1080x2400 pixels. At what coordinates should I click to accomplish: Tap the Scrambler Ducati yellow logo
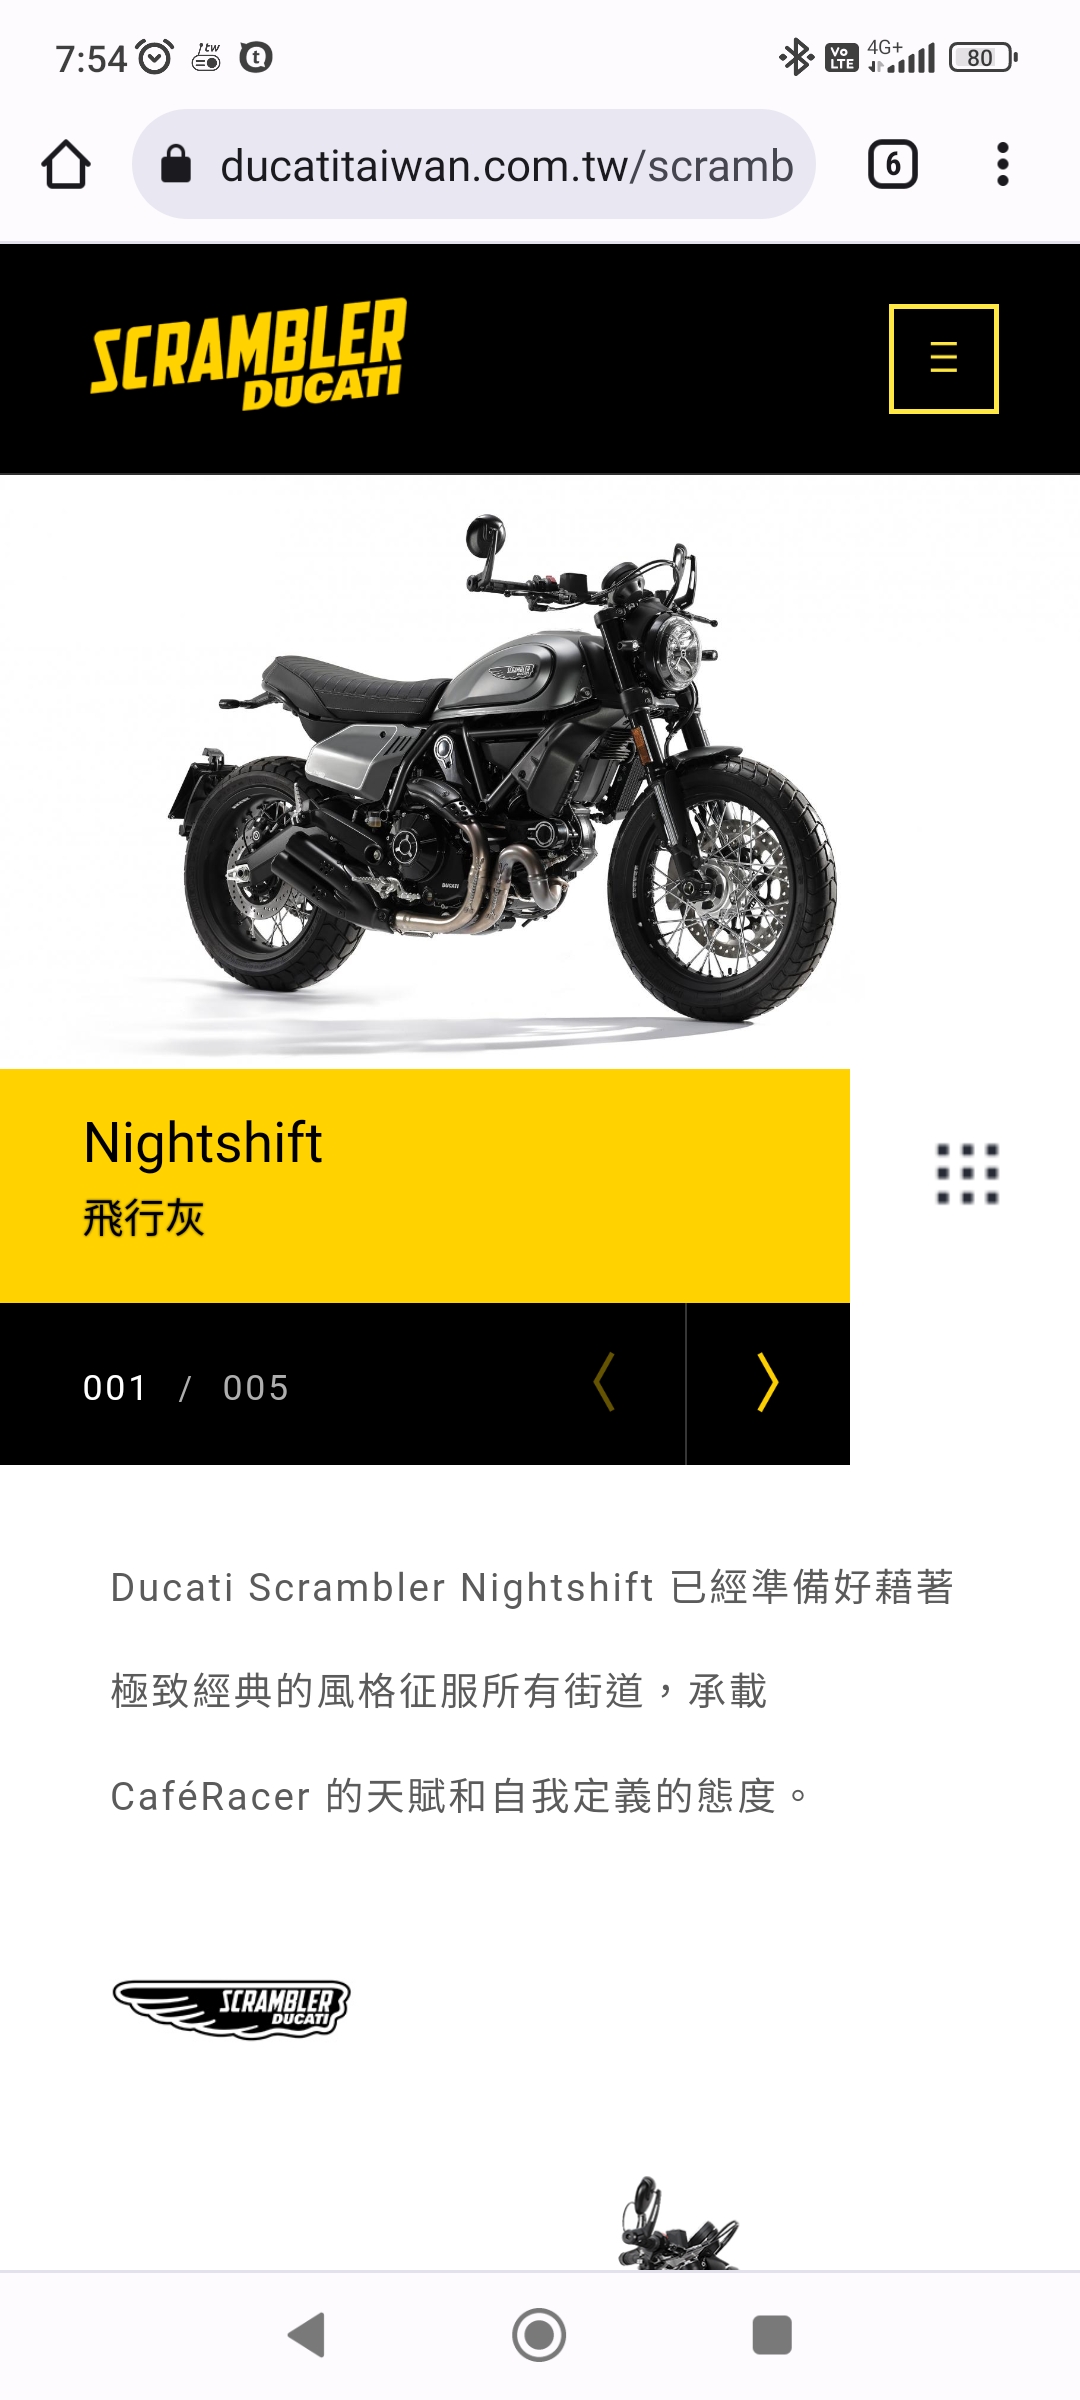(x=249, y=354)
